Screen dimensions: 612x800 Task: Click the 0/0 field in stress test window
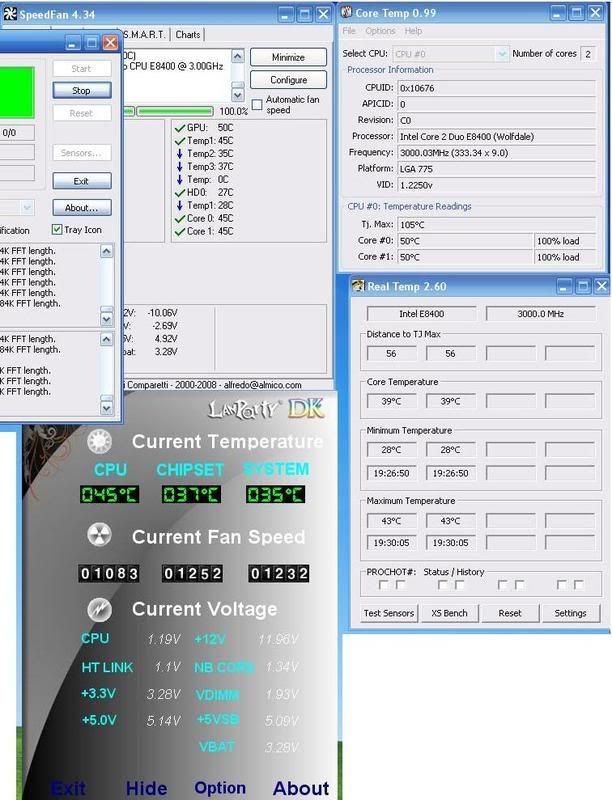[x=17, y=133]
